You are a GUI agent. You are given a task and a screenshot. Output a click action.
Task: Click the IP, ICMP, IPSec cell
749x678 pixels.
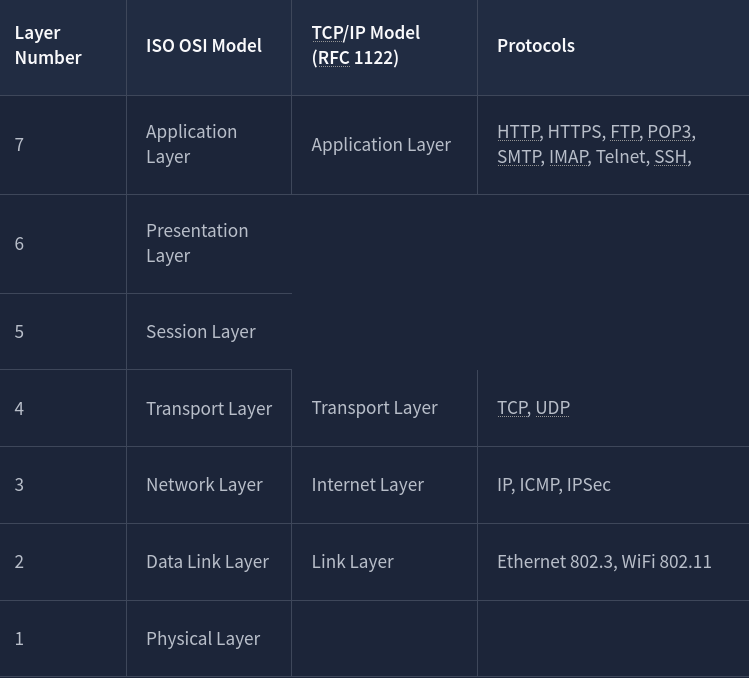point(553,485)
